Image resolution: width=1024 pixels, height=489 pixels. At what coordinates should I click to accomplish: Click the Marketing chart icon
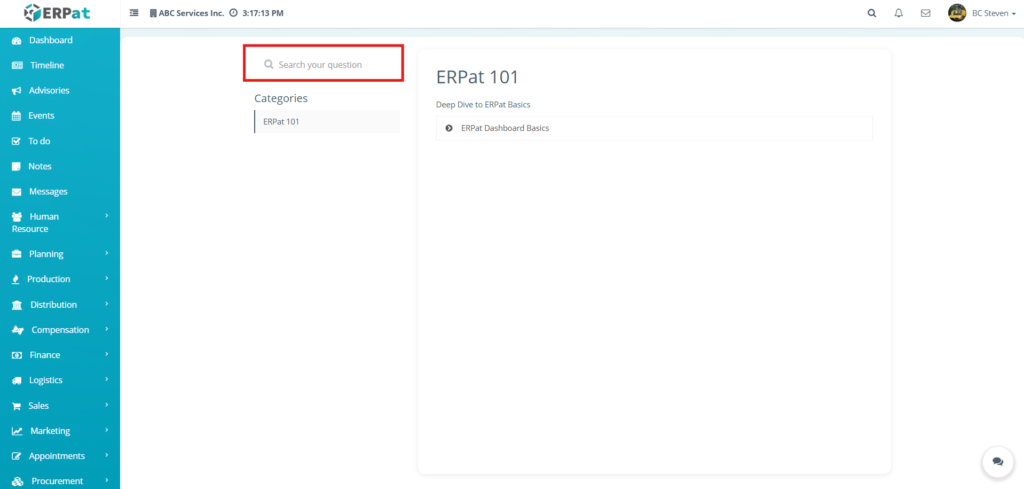coord(18,432)
